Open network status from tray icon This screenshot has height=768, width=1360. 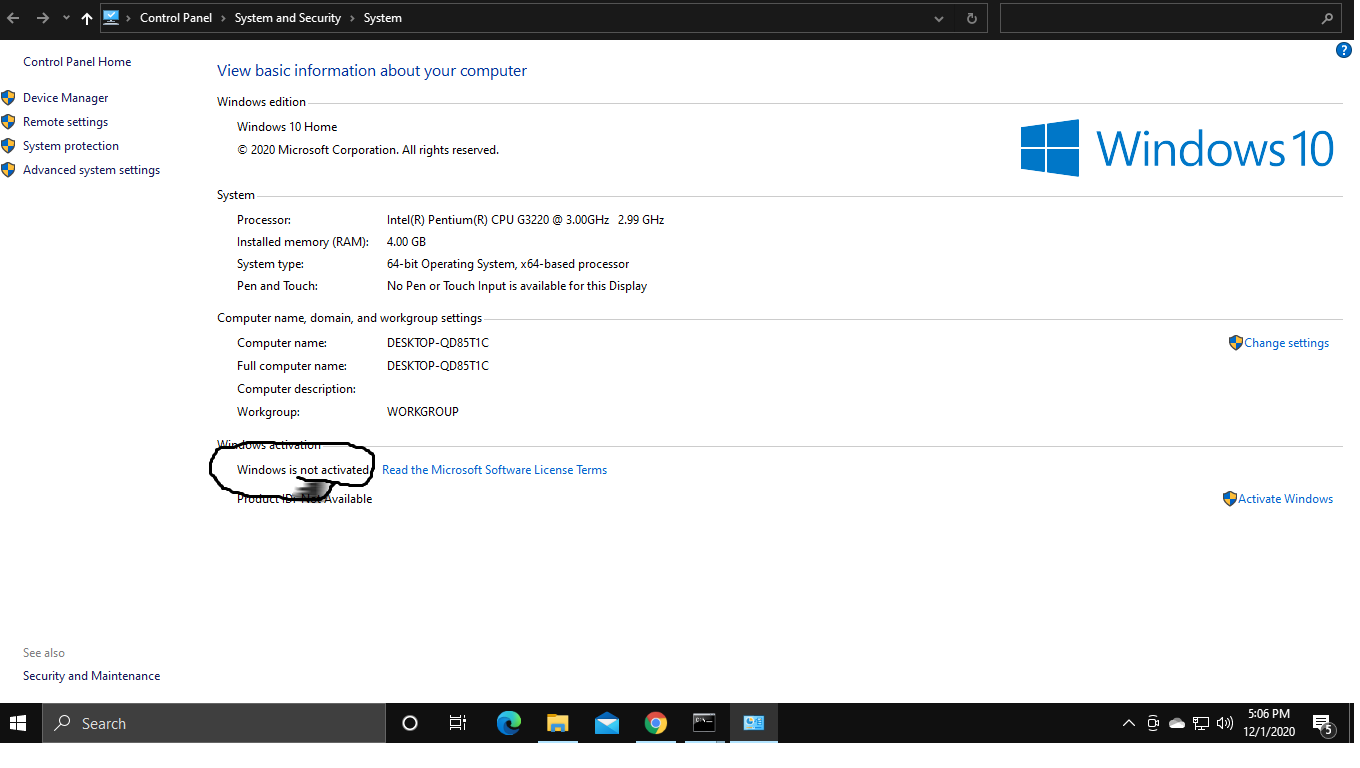point(1201,723)
